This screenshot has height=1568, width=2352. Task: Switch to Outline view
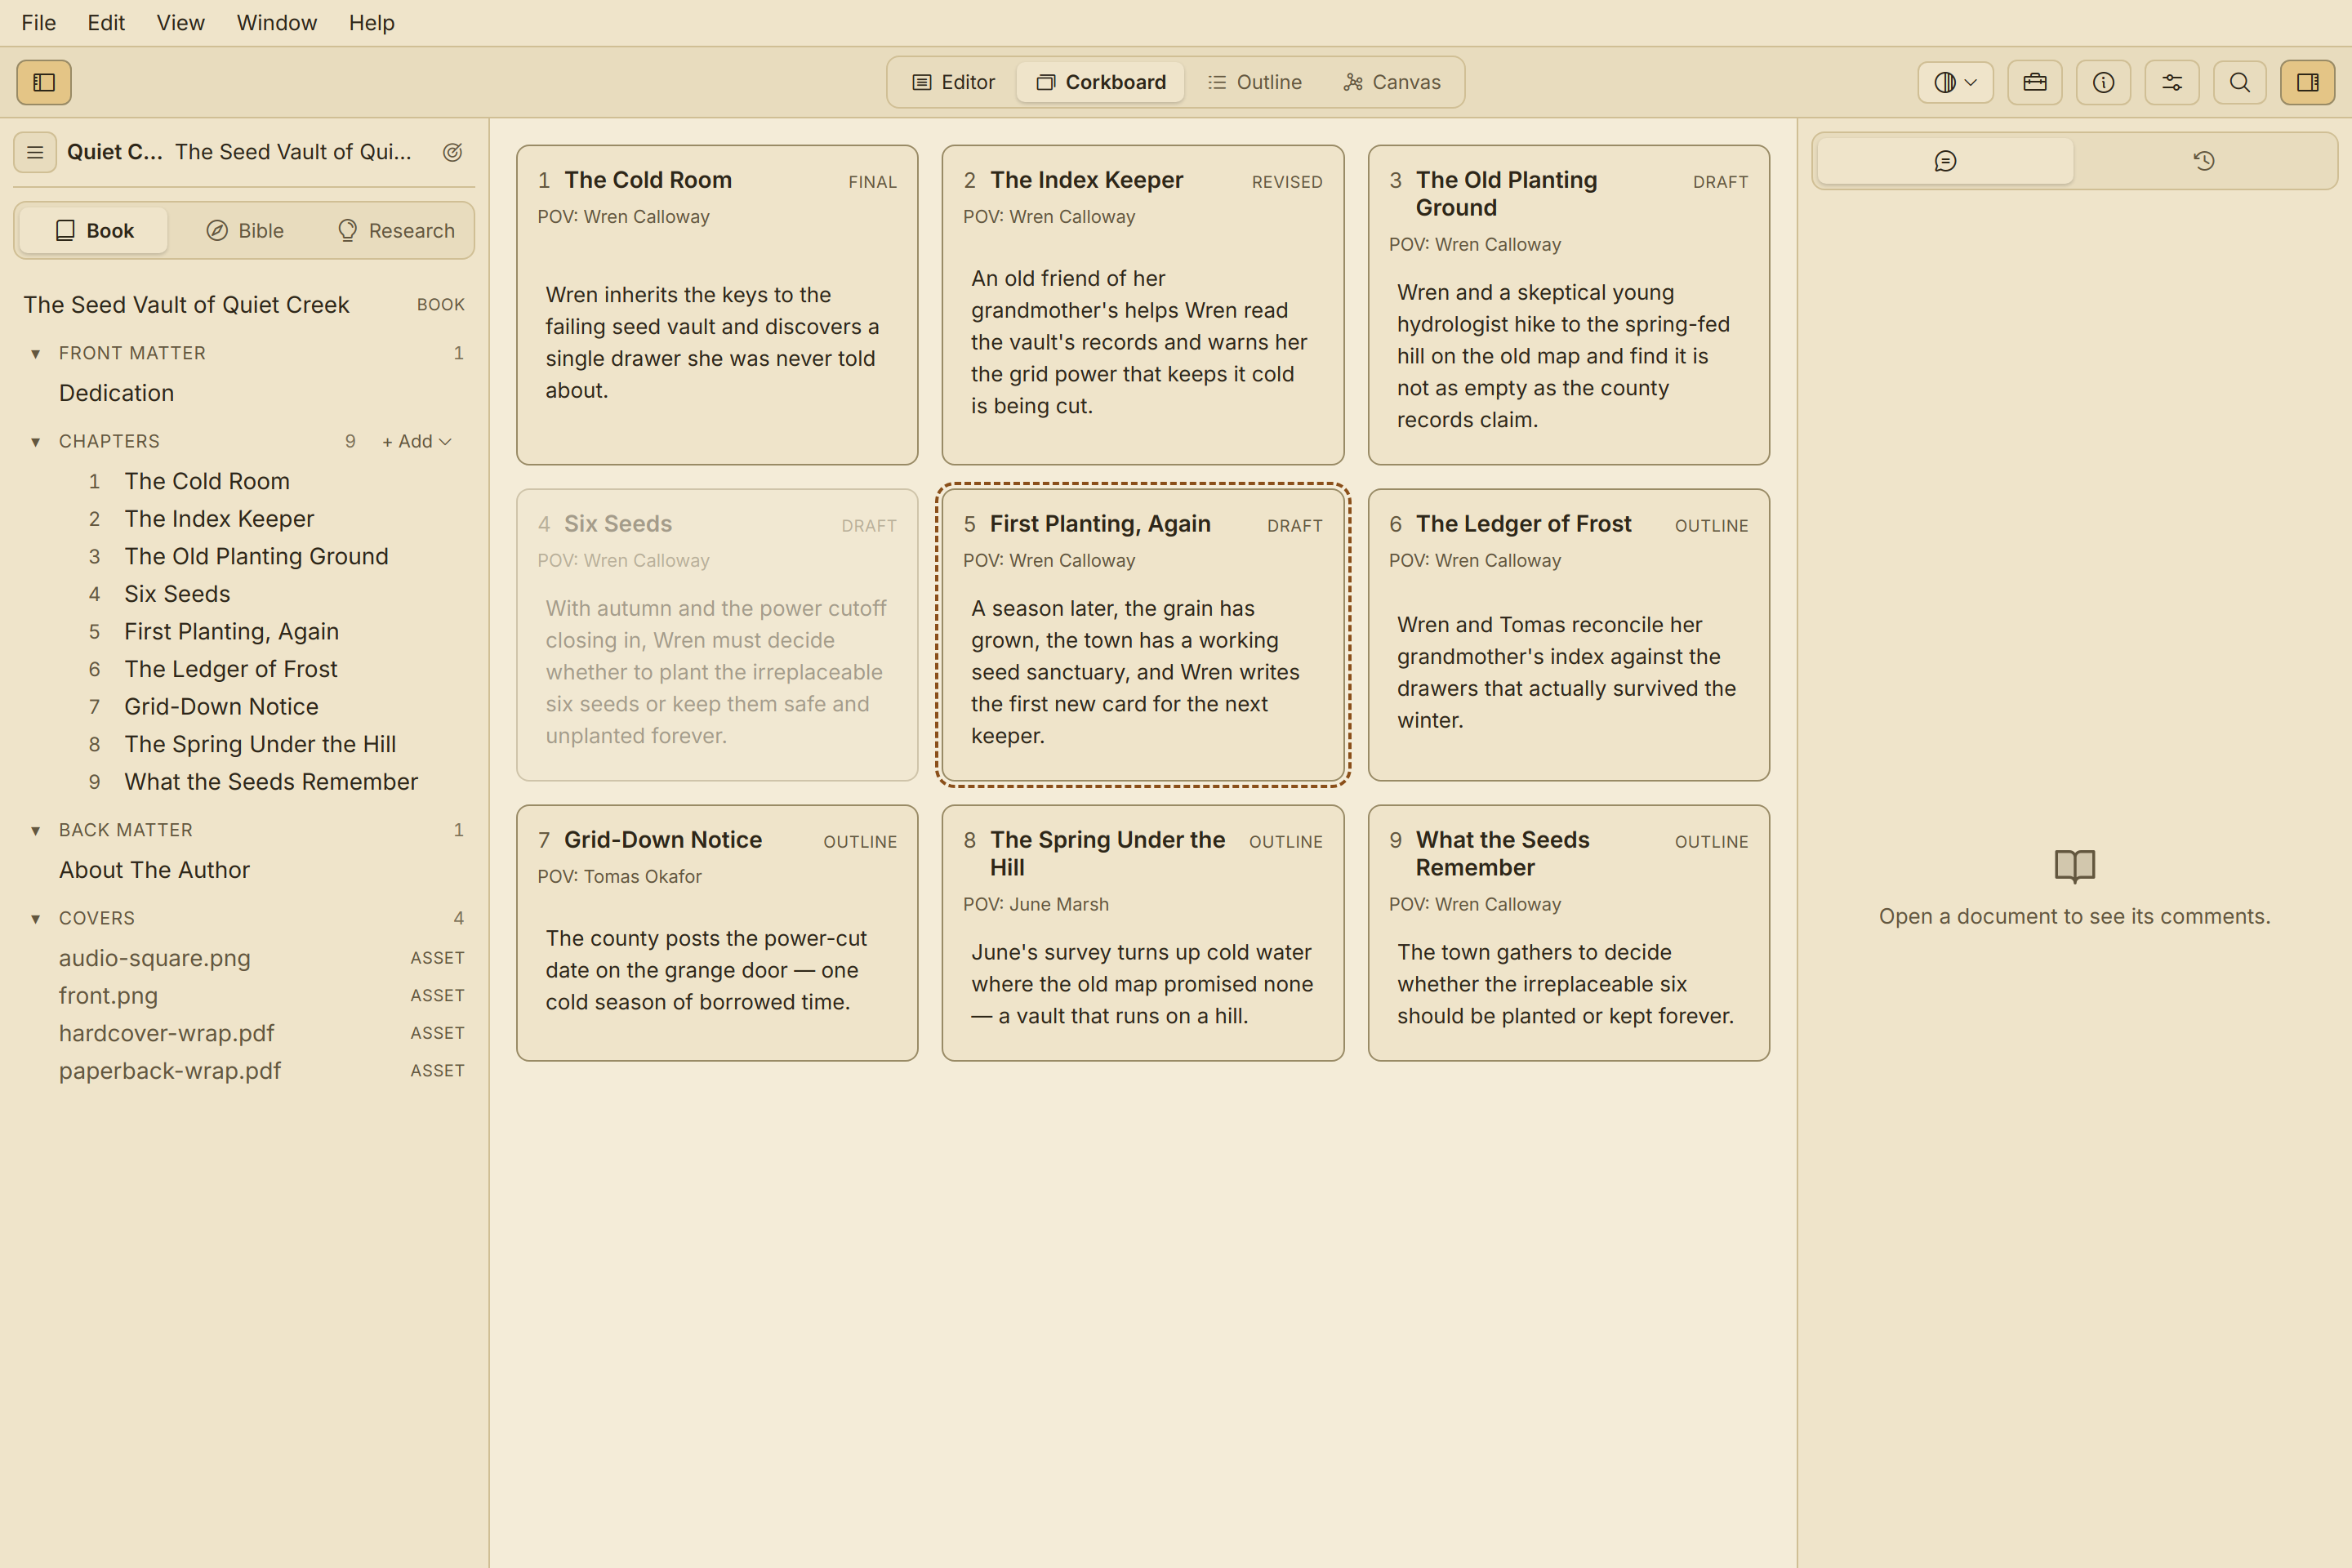click(x=1254, y=82)
